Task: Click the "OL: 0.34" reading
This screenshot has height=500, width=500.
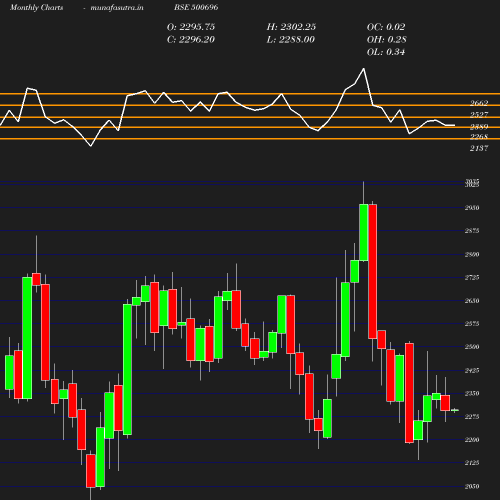Action: tap(386, 52)
